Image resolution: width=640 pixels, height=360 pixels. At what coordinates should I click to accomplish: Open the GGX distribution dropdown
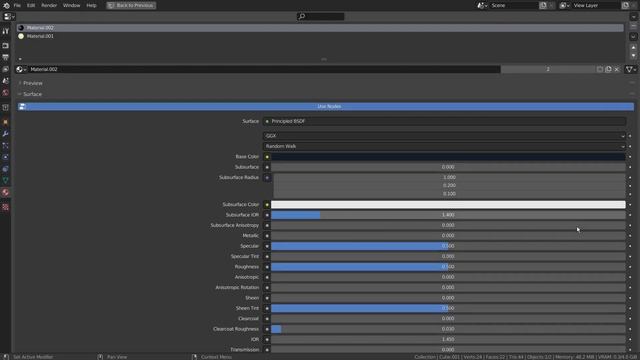(x=444, y=136)
